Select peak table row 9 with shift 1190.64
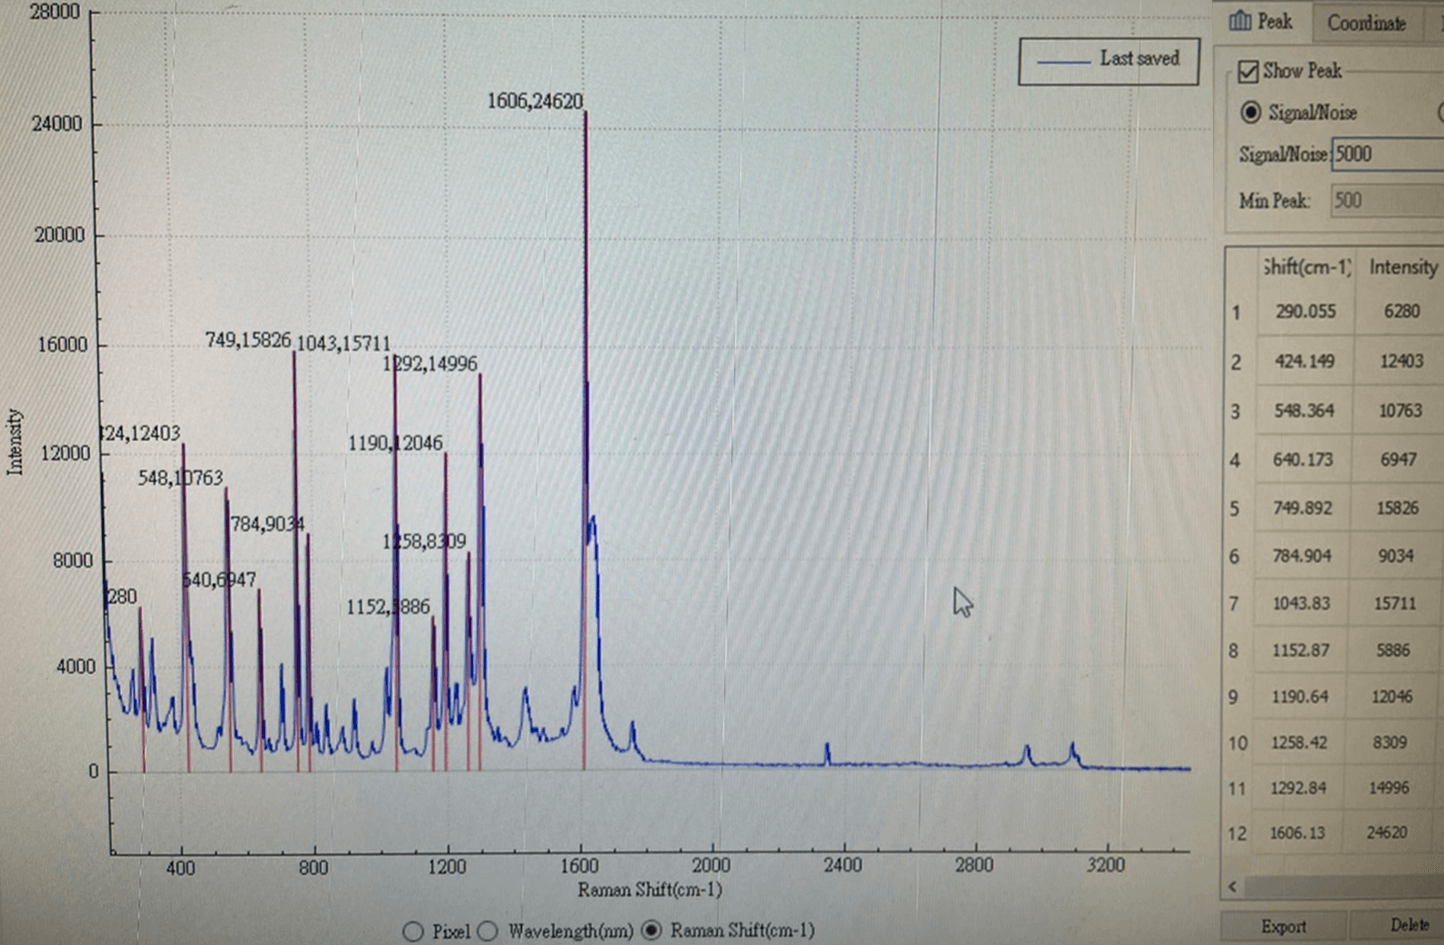 1334,696
